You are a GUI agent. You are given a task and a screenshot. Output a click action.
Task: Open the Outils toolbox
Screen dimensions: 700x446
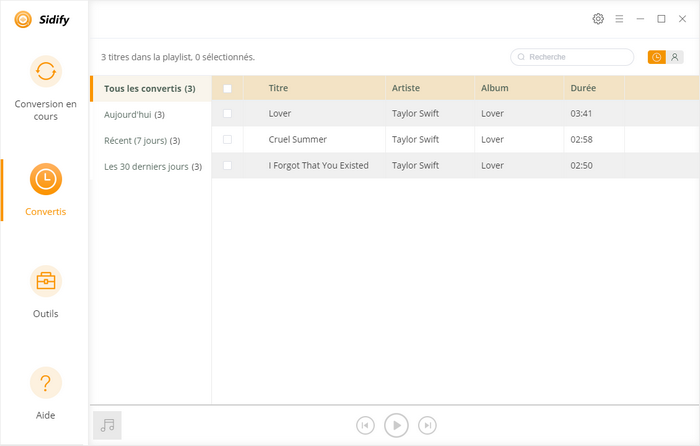(x=45, y=281)
